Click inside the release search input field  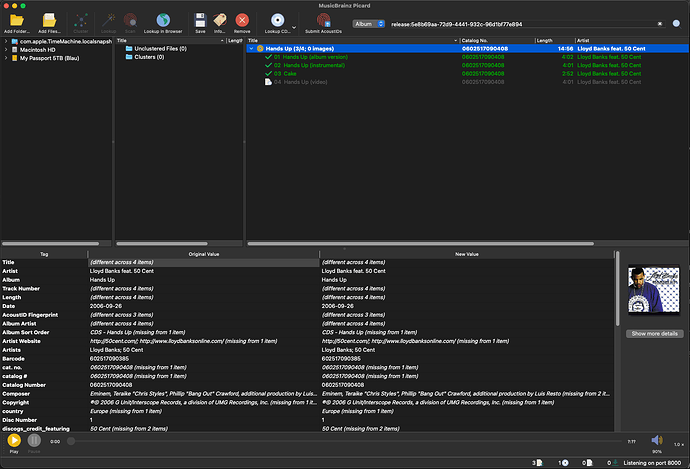tap(521, 24)
